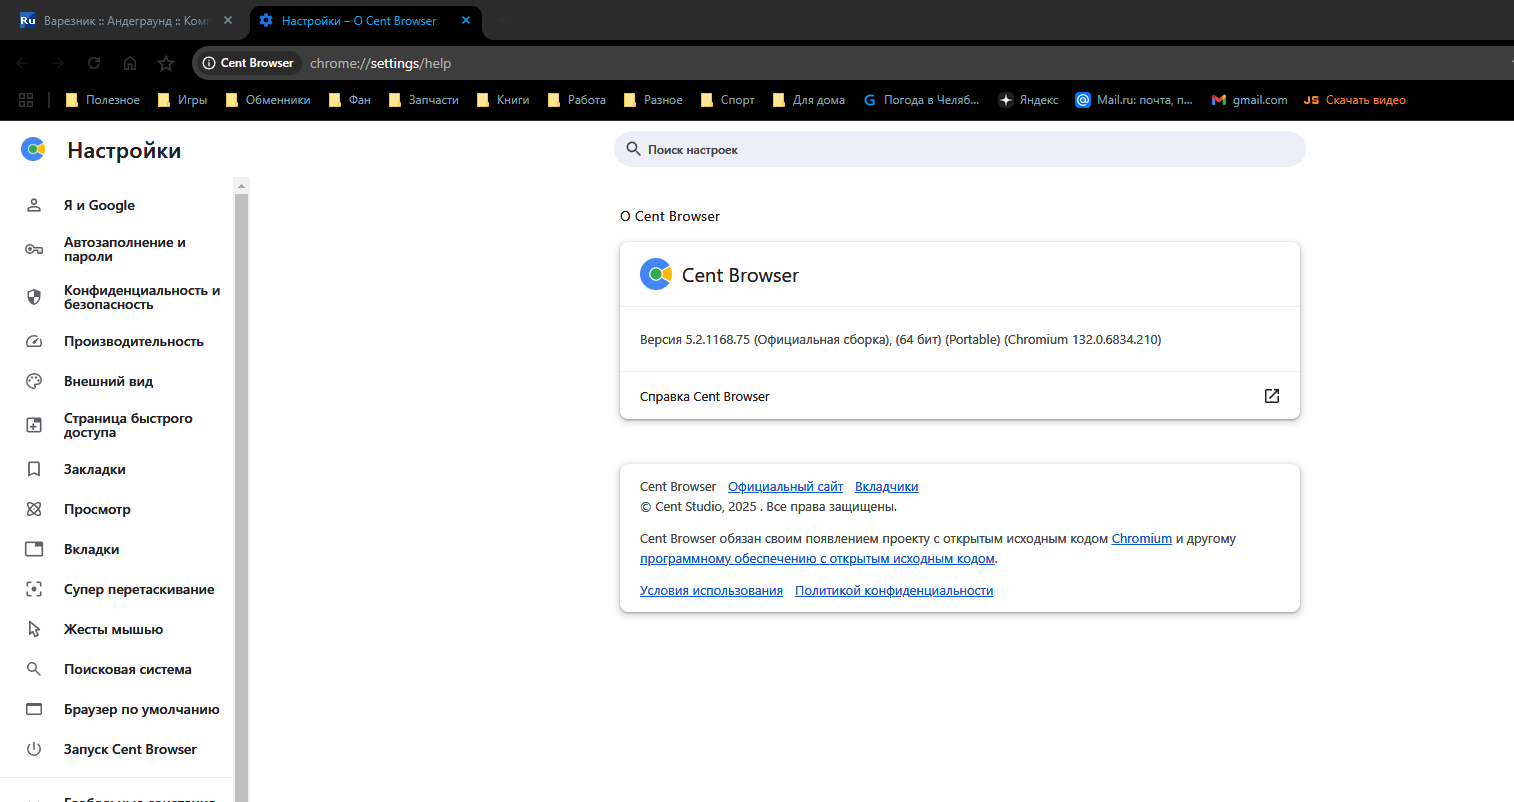Click the bookmark icon beside Закладки
The image size is (1514, 802).
tap(34, 469)
